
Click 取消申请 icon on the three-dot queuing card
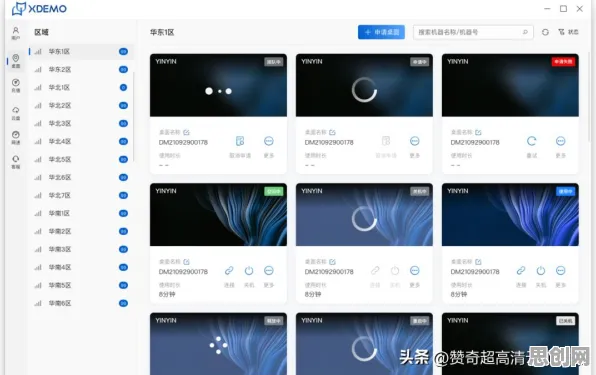[x=240, y=141]
